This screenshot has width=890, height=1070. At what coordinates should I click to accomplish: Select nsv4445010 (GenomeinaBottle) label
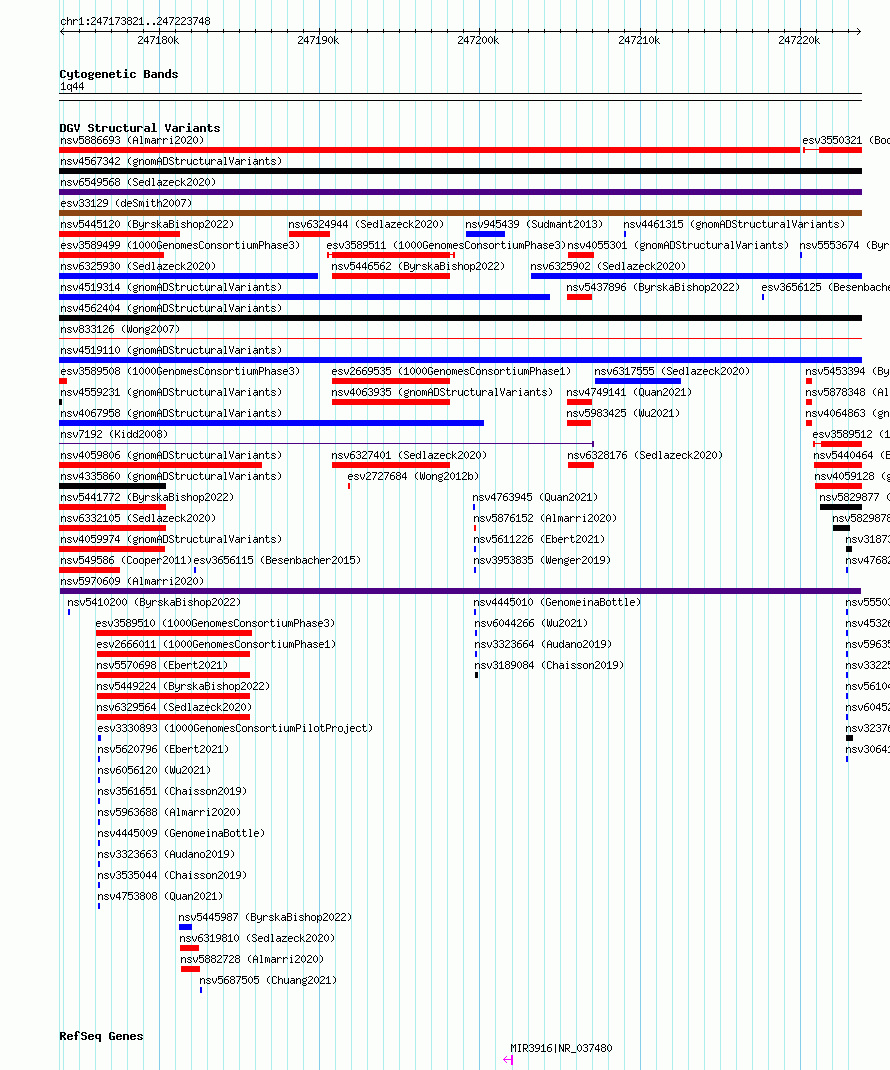pos(557,603)
